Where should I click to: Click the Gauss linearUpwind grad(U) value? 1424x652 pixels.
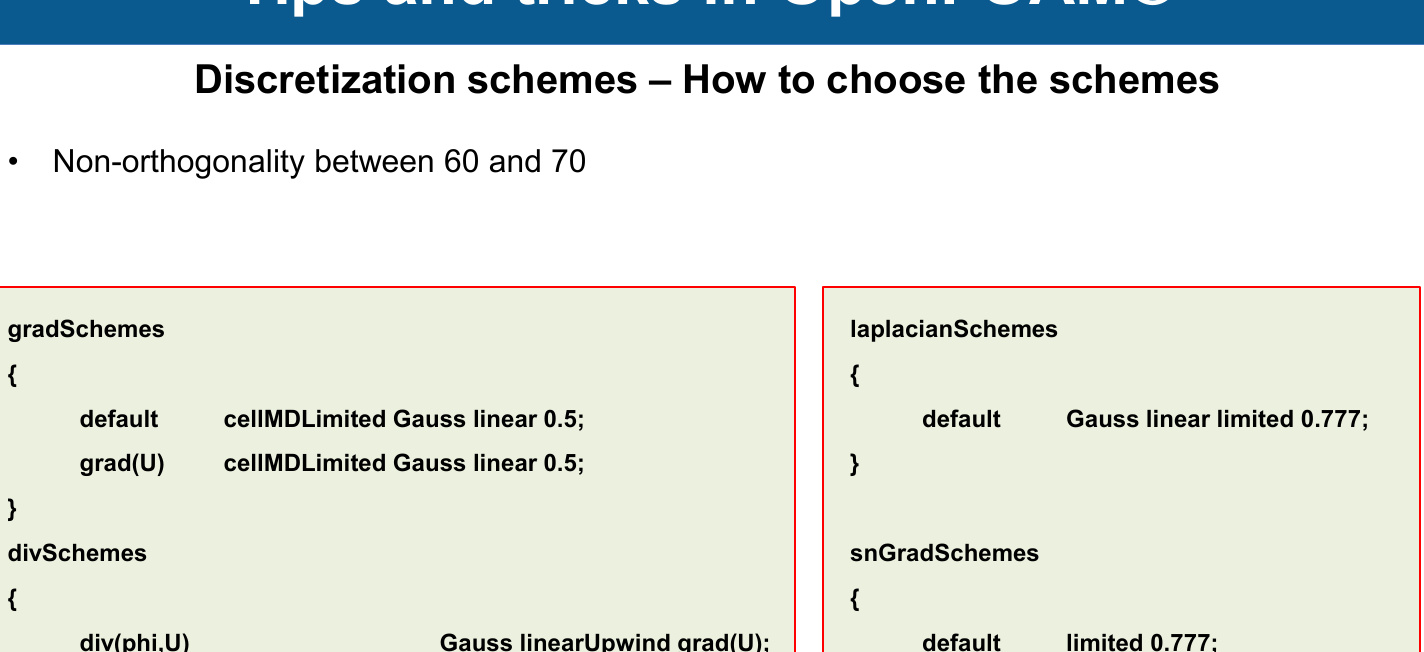(605, 641)
